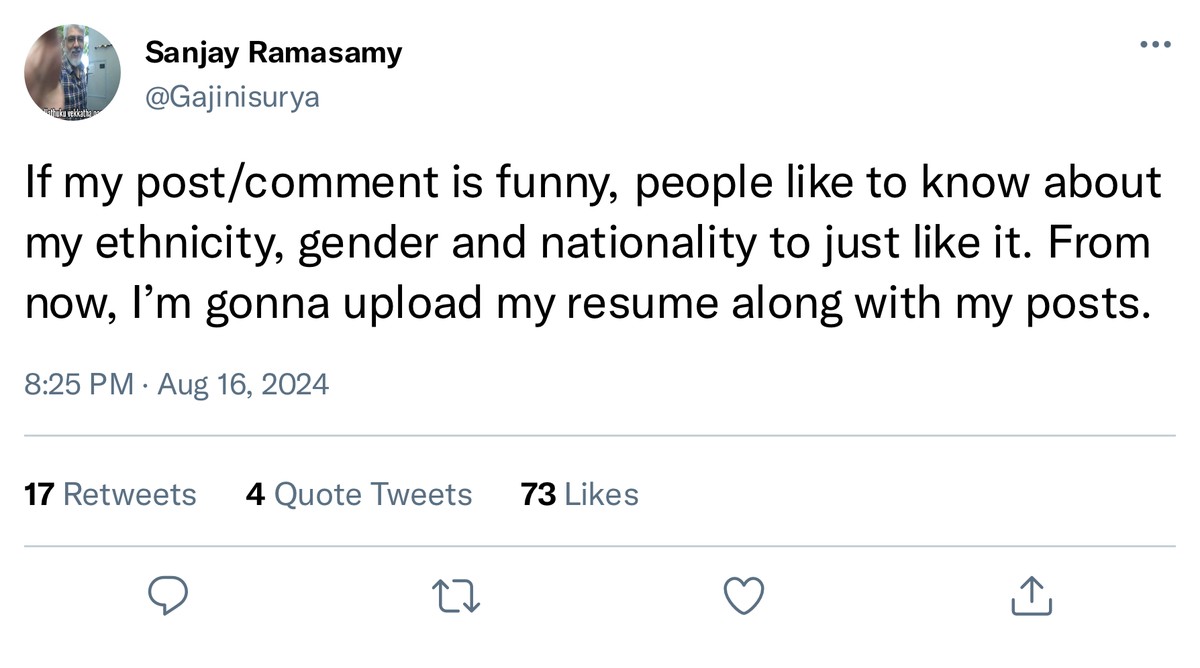The width and height of the screenshot is (1200, 668).
Task: View the 4 Quote Tweets list
Action: tap(359, 494)
